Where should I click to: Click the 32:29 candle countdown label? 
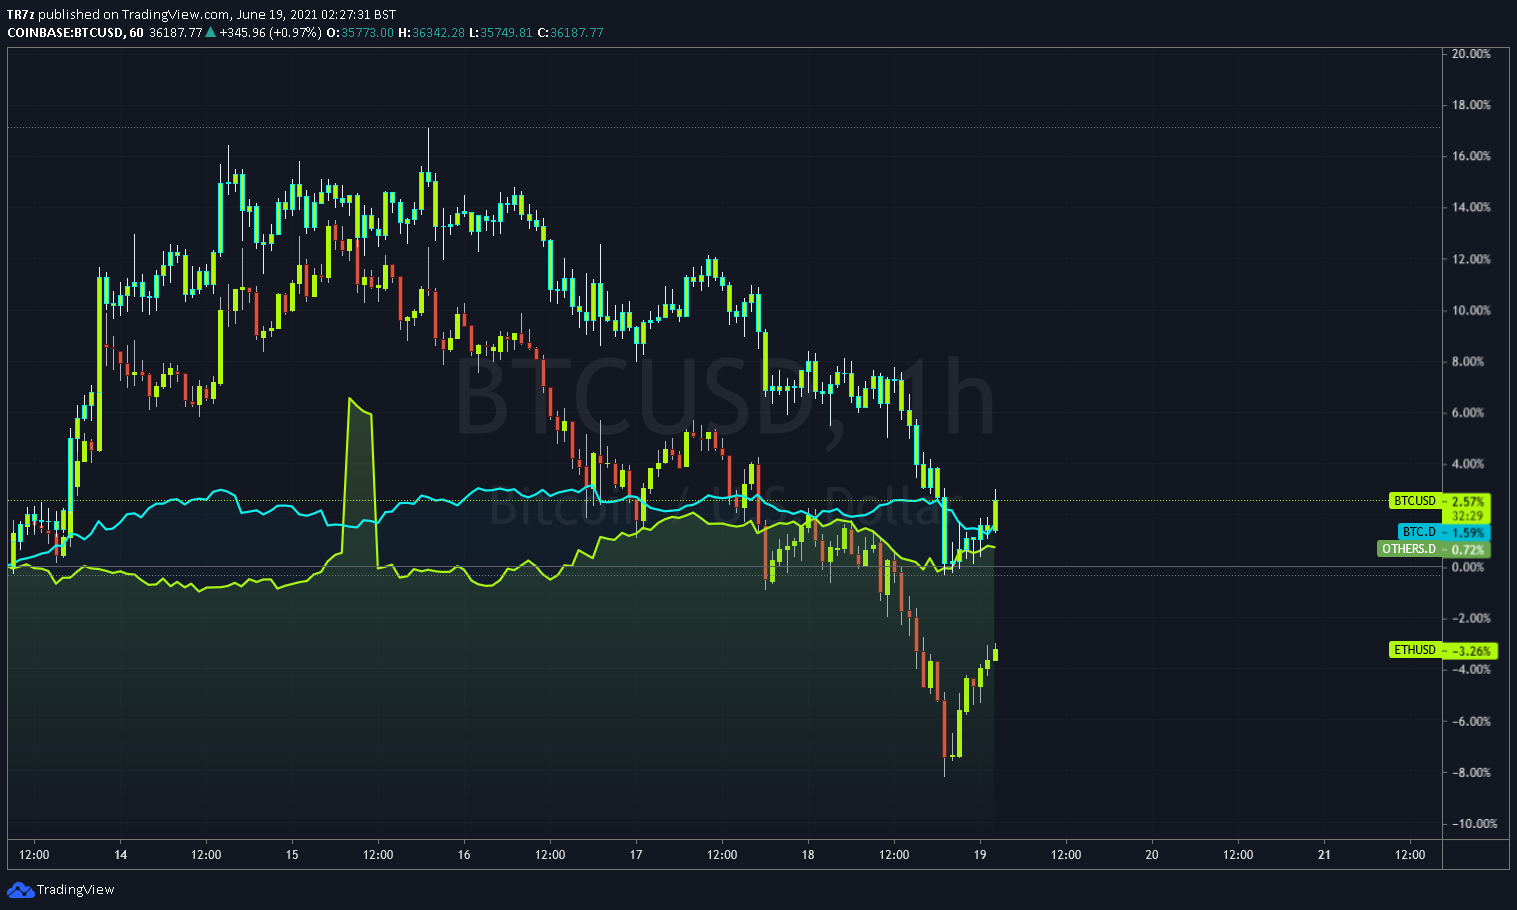(x=1467, y=516)
